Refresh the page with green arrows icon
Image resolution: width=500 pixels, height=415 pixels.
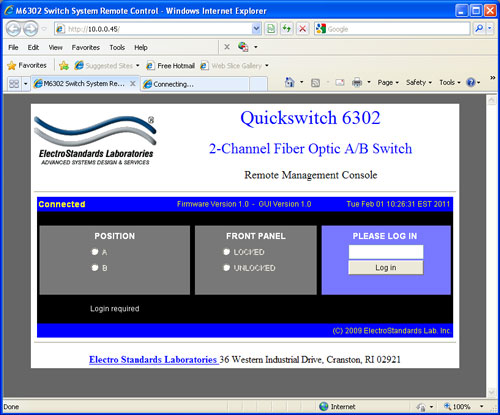[x=287, y=29]
